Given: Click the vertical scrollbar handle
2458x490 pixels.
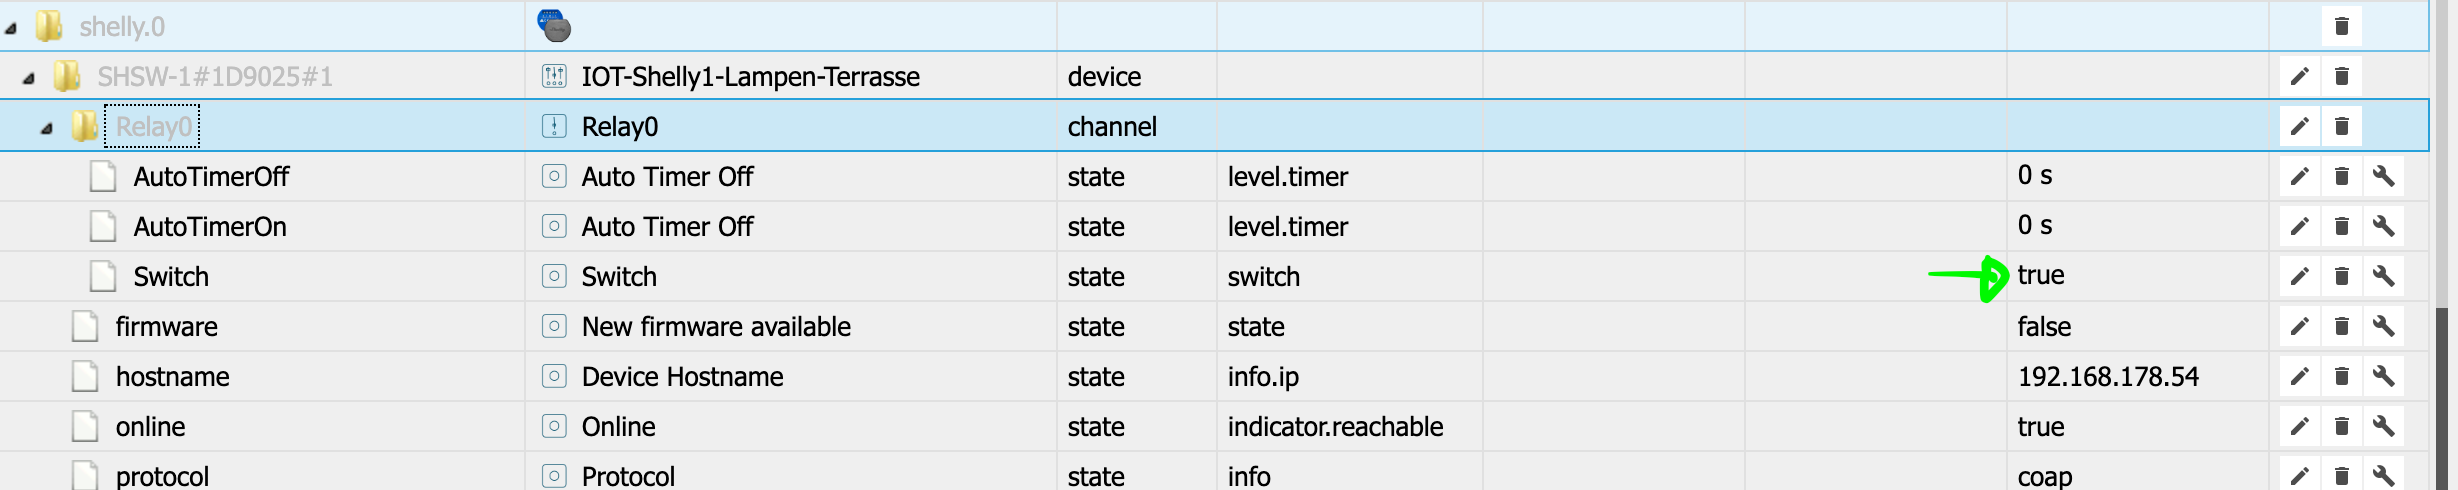Looking at the screenshot, I should 2441,400.
